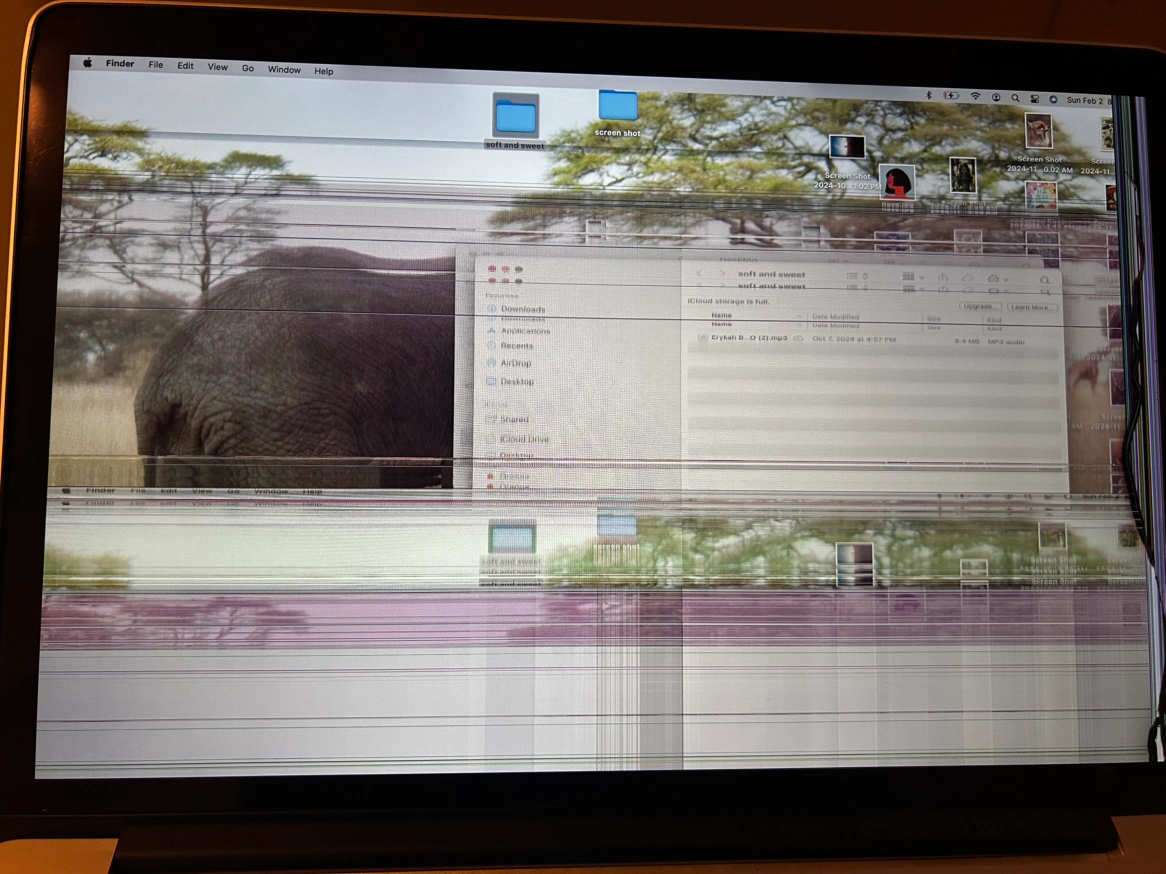Open Shared in the Finder sidebar
Viewport: 1166px width, 874px height.
coord(507,419)
